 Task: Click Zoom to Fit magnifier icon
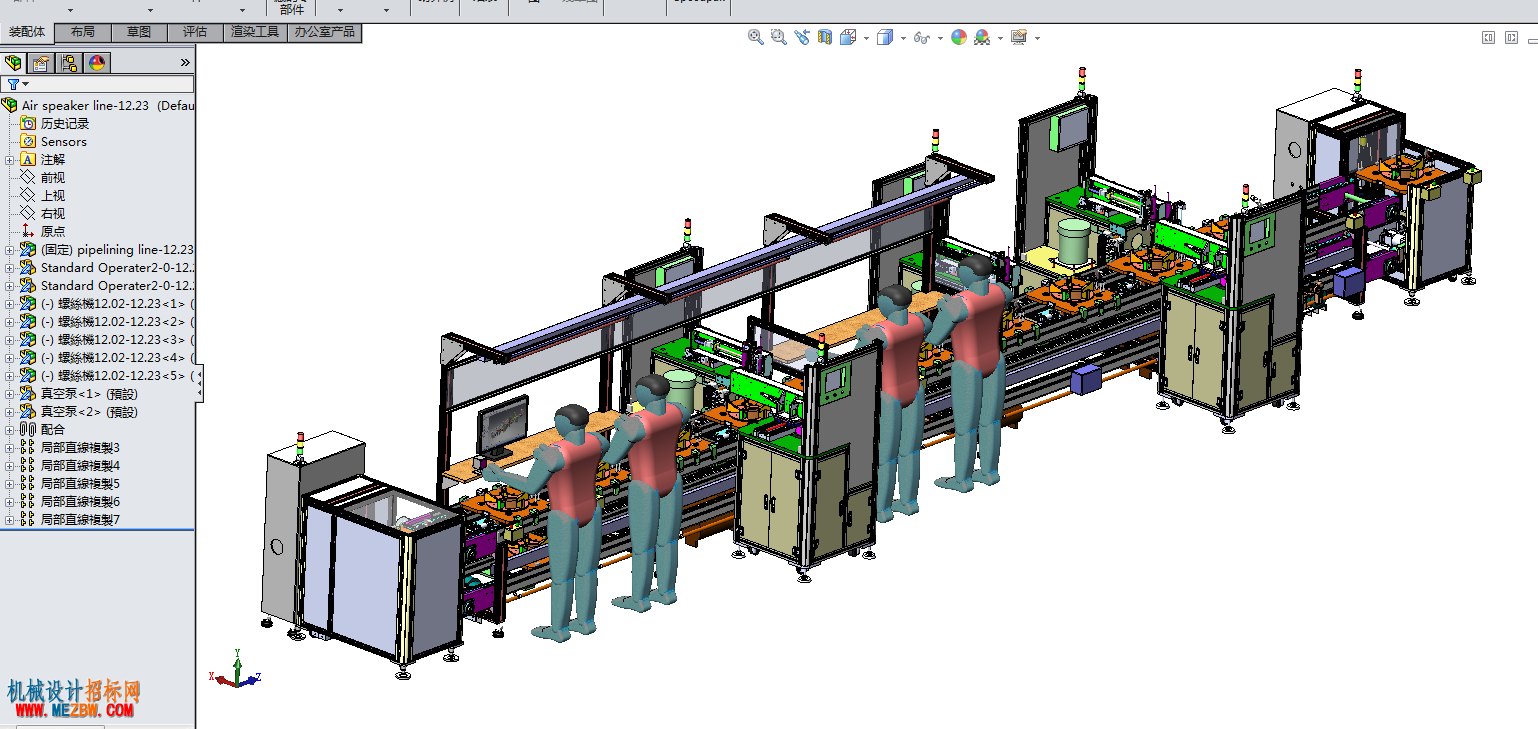click(756, 37)
